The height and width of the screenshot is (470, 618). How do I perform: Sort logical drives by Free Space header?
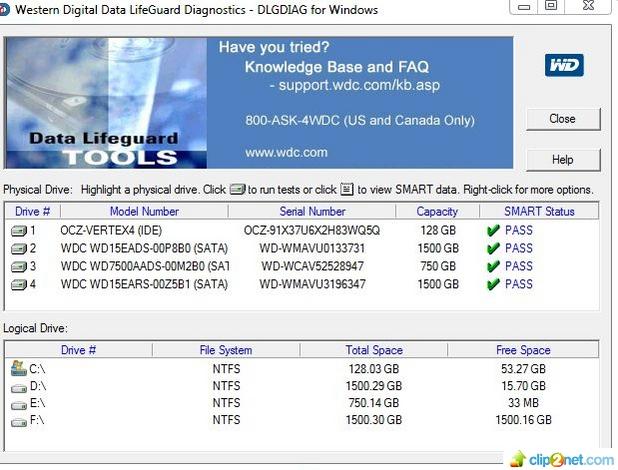(x=523, y=350)
